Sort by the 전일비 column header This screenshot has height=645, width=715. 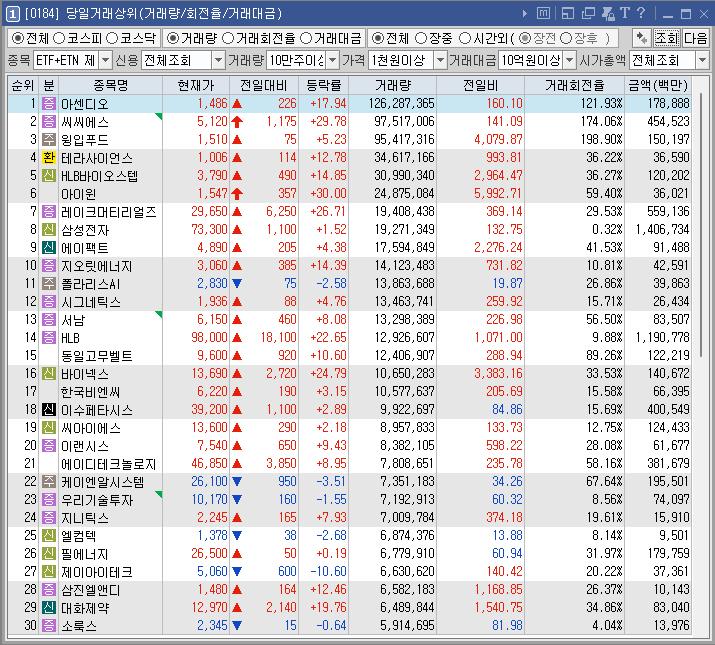(x=480, y=85)
